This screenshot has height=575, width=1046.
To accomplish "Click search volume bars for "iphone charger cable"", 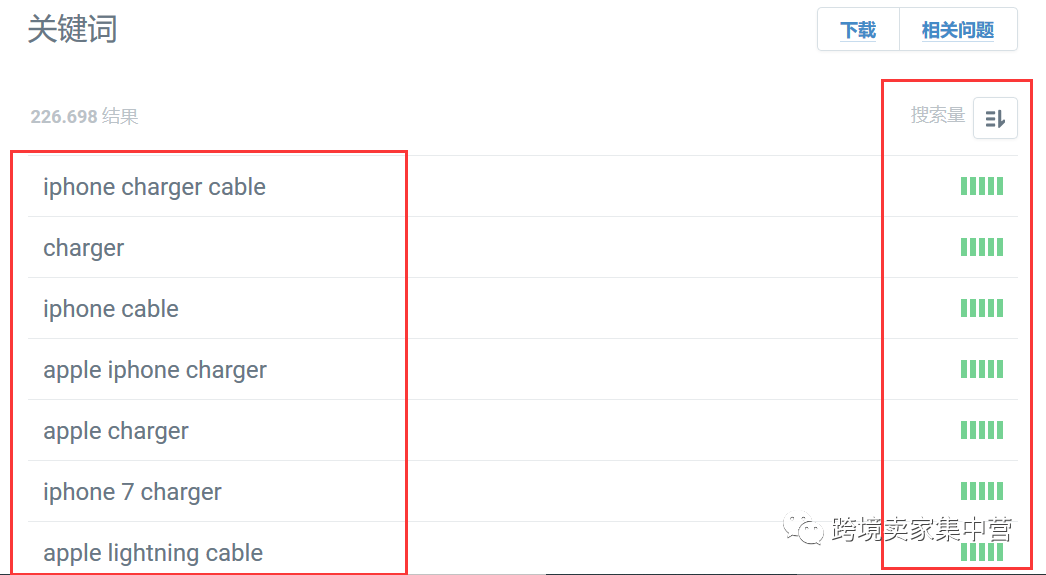I will click(981, 186).
